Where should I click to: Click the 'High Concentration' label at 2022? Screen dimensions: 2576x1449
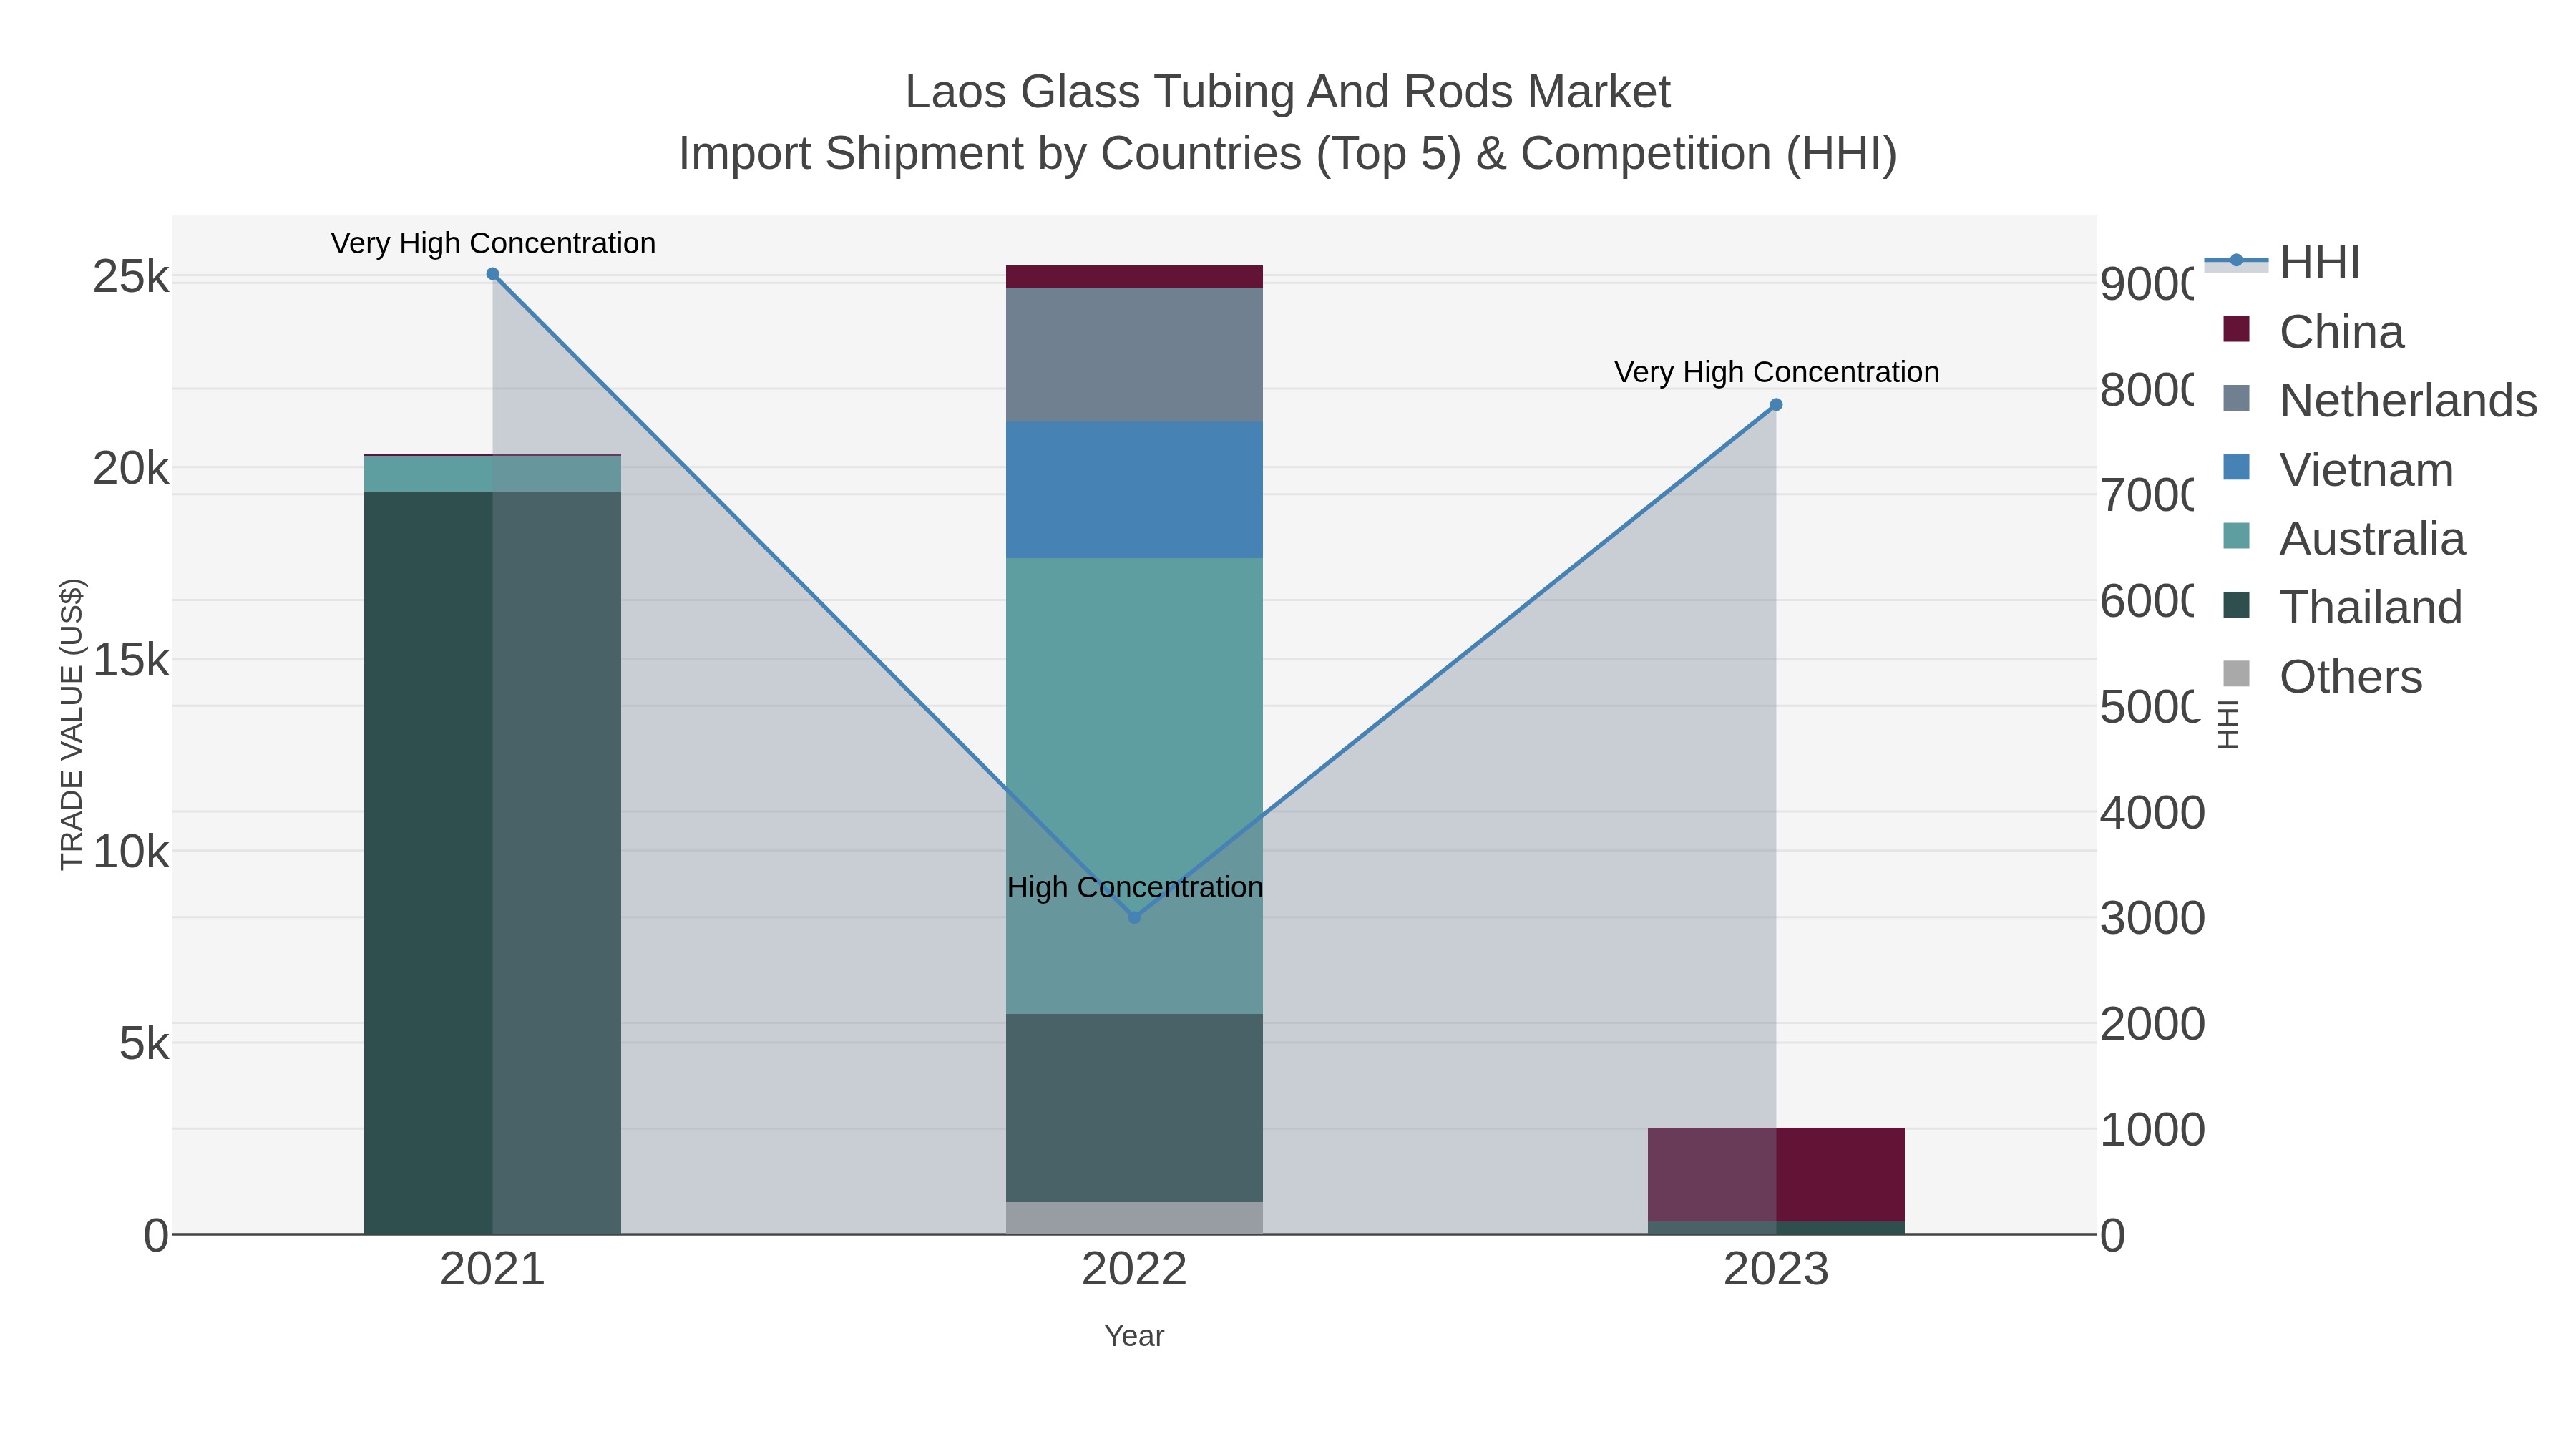[x=1135, y=887]
